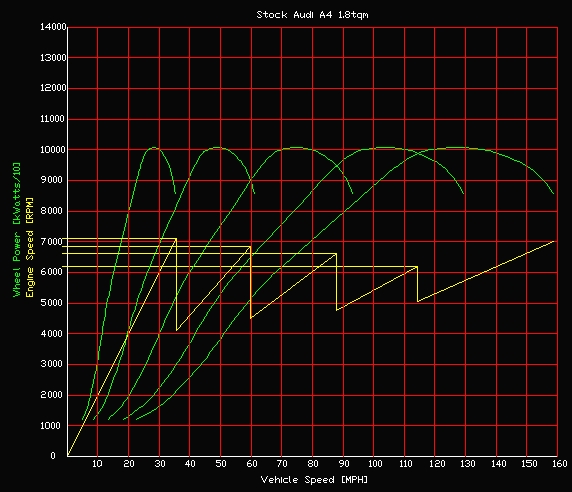The image size is (572, 492).
Task: Click the yellow 'Engine Speed [RPM]' axis label
Action: coord(30,247)
